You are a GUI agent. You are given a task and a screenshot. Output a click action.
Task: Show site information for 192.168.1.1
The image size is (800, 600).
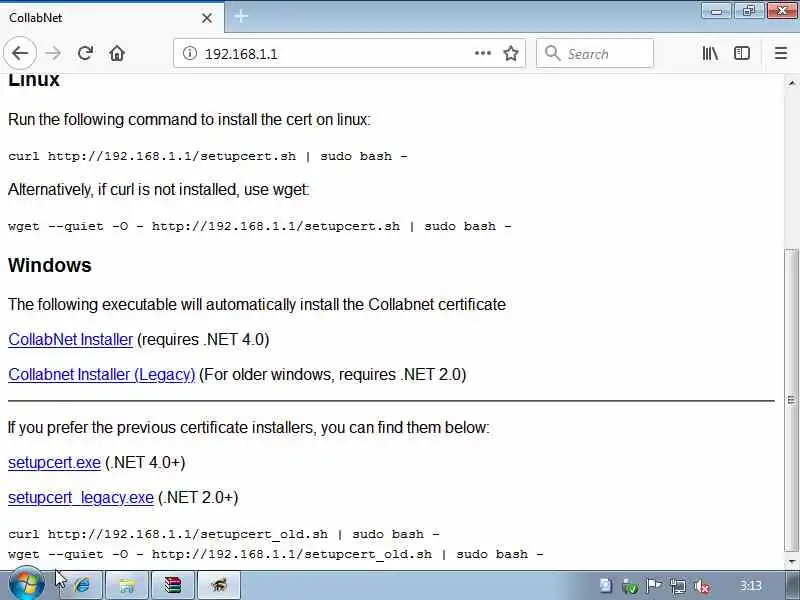click(190, 53)
